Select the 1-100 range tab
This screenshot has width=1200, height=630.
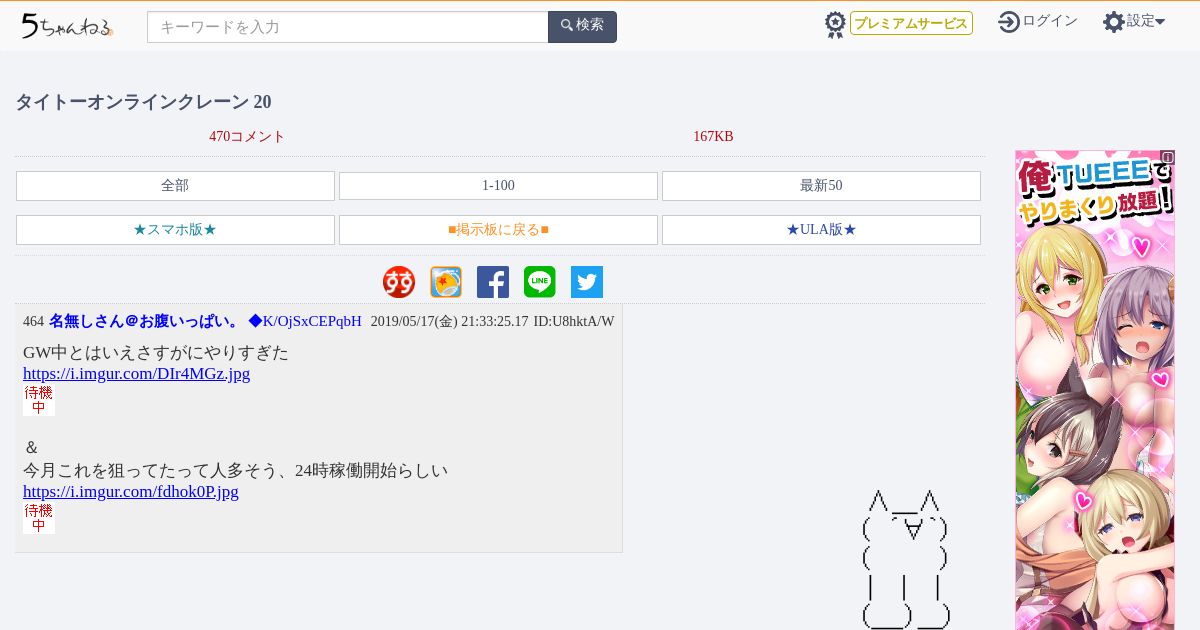(498, 186)
